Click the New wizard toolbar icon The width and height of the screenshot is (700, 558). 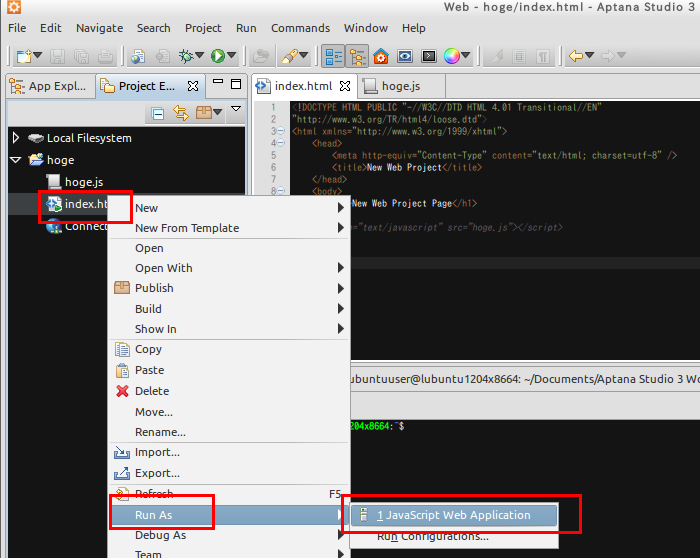[x=24, y=56]
